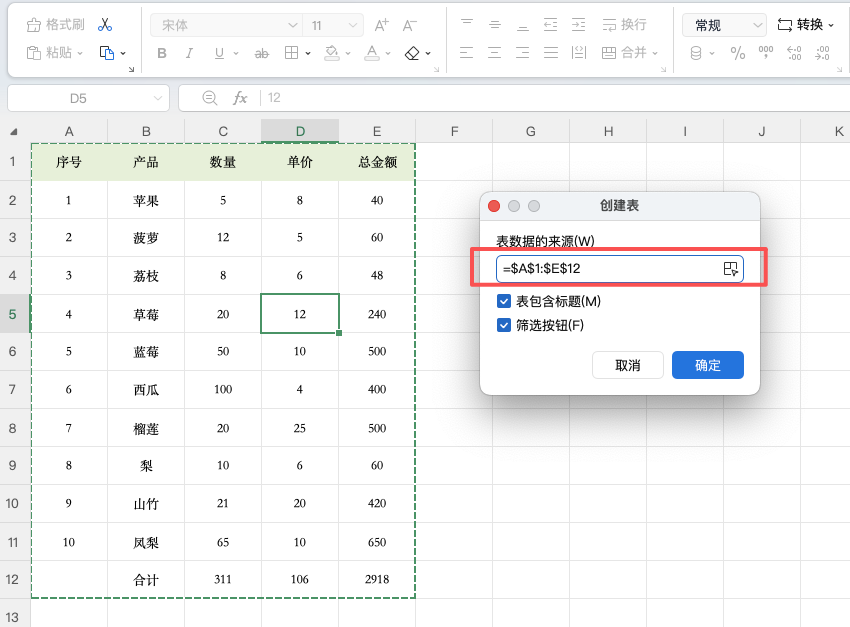Screen dimensions: 850x627
Task: Expand the Paste options arrow
Action: pyautogui.click(x=80, y=53)
